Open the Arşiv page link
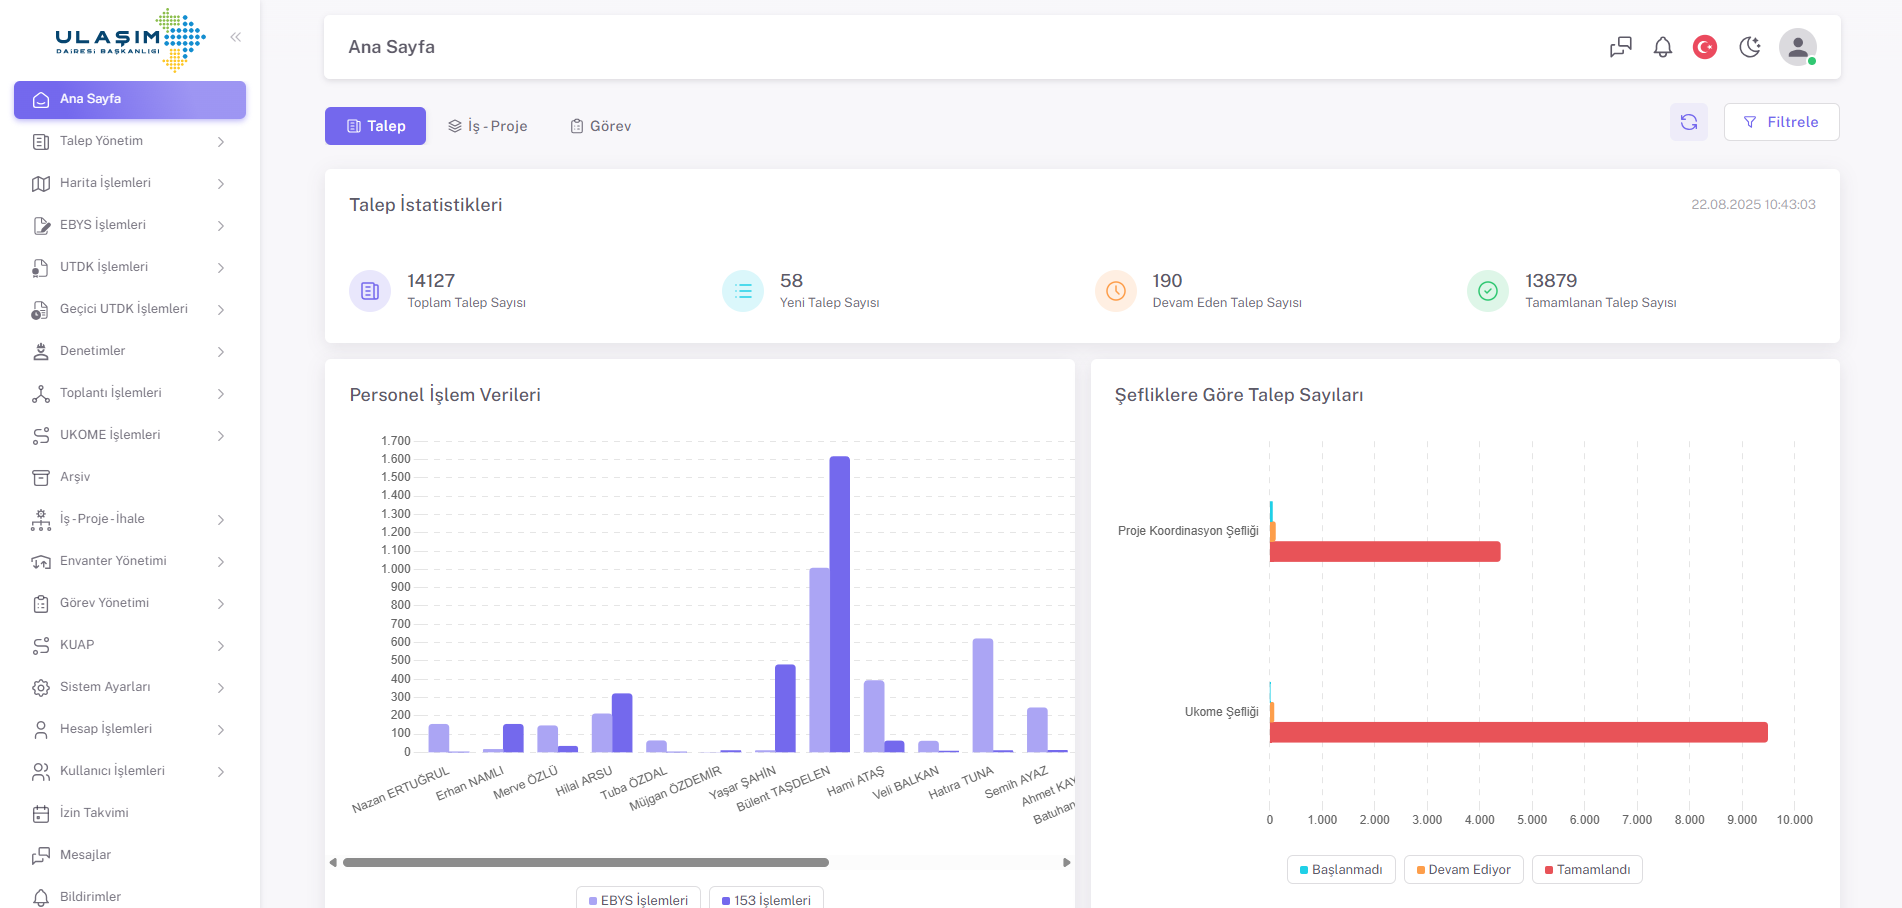The image size is (1902, 908). (x=75, y=477)
